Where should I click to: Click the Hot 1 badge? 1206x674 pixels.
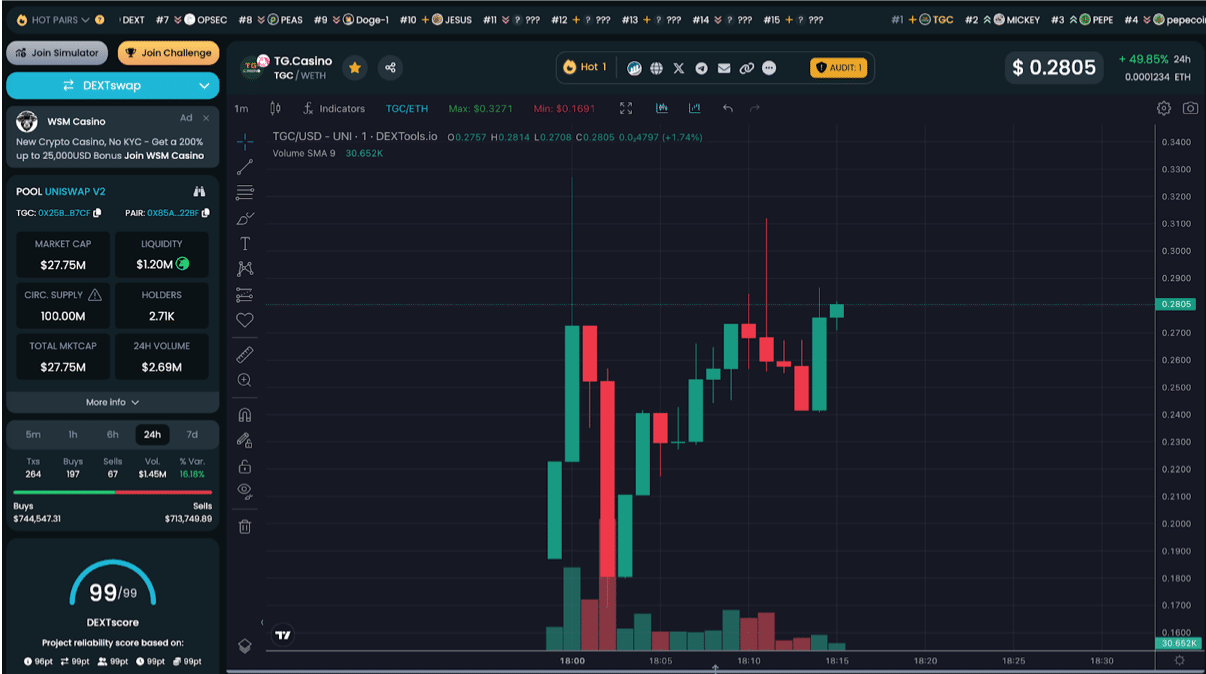tap(585, 67)
